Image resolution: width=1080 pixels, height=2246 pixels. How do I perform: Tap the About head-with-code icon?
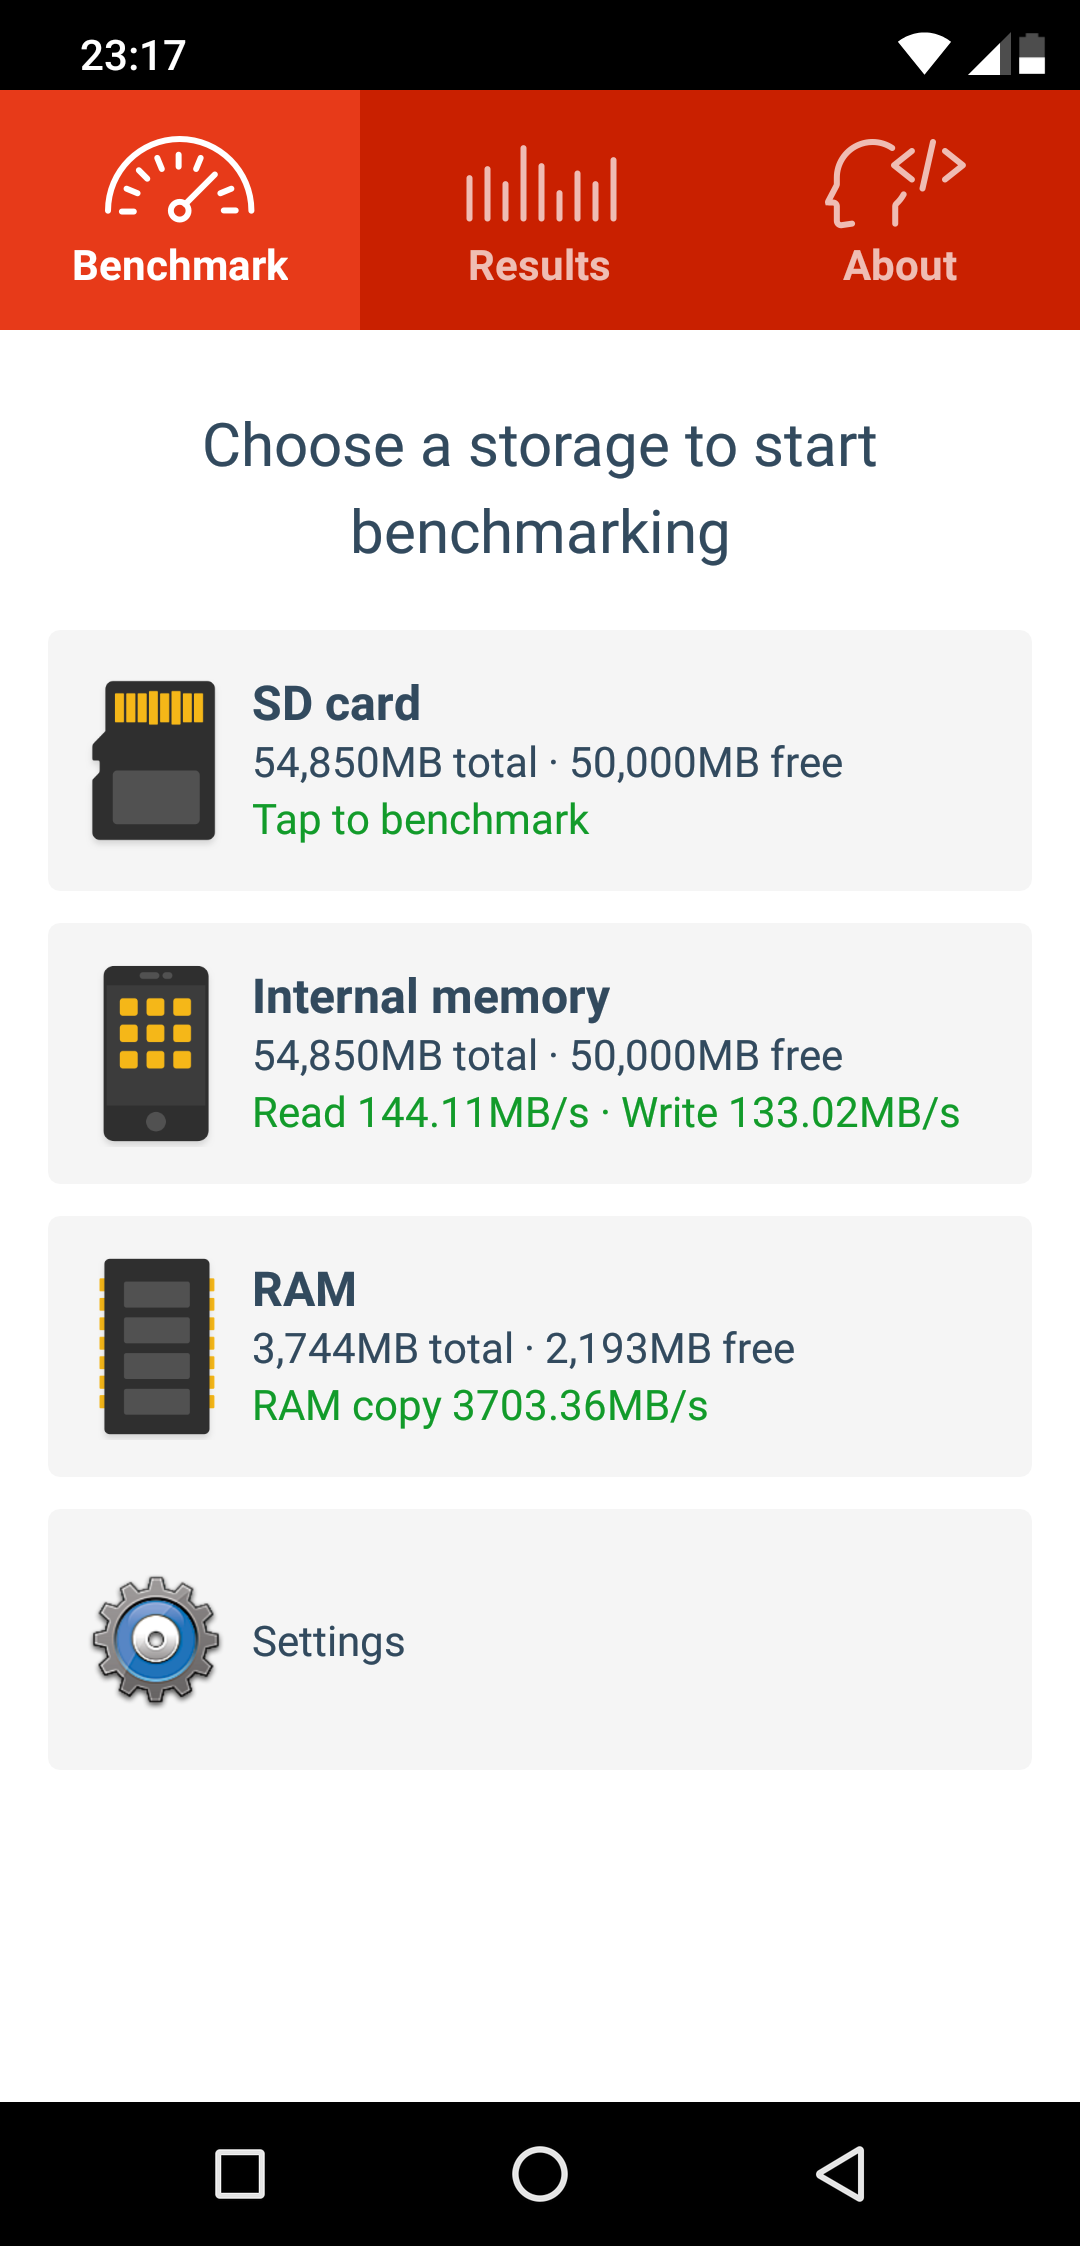tap(896, 182)
